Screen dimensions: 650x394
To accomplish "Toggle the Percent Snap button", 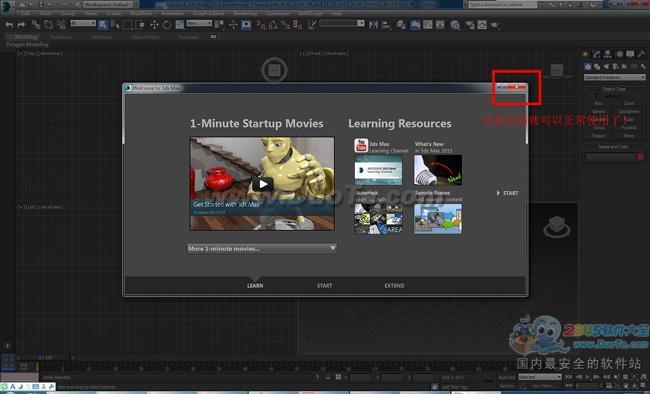I will 285,25.
